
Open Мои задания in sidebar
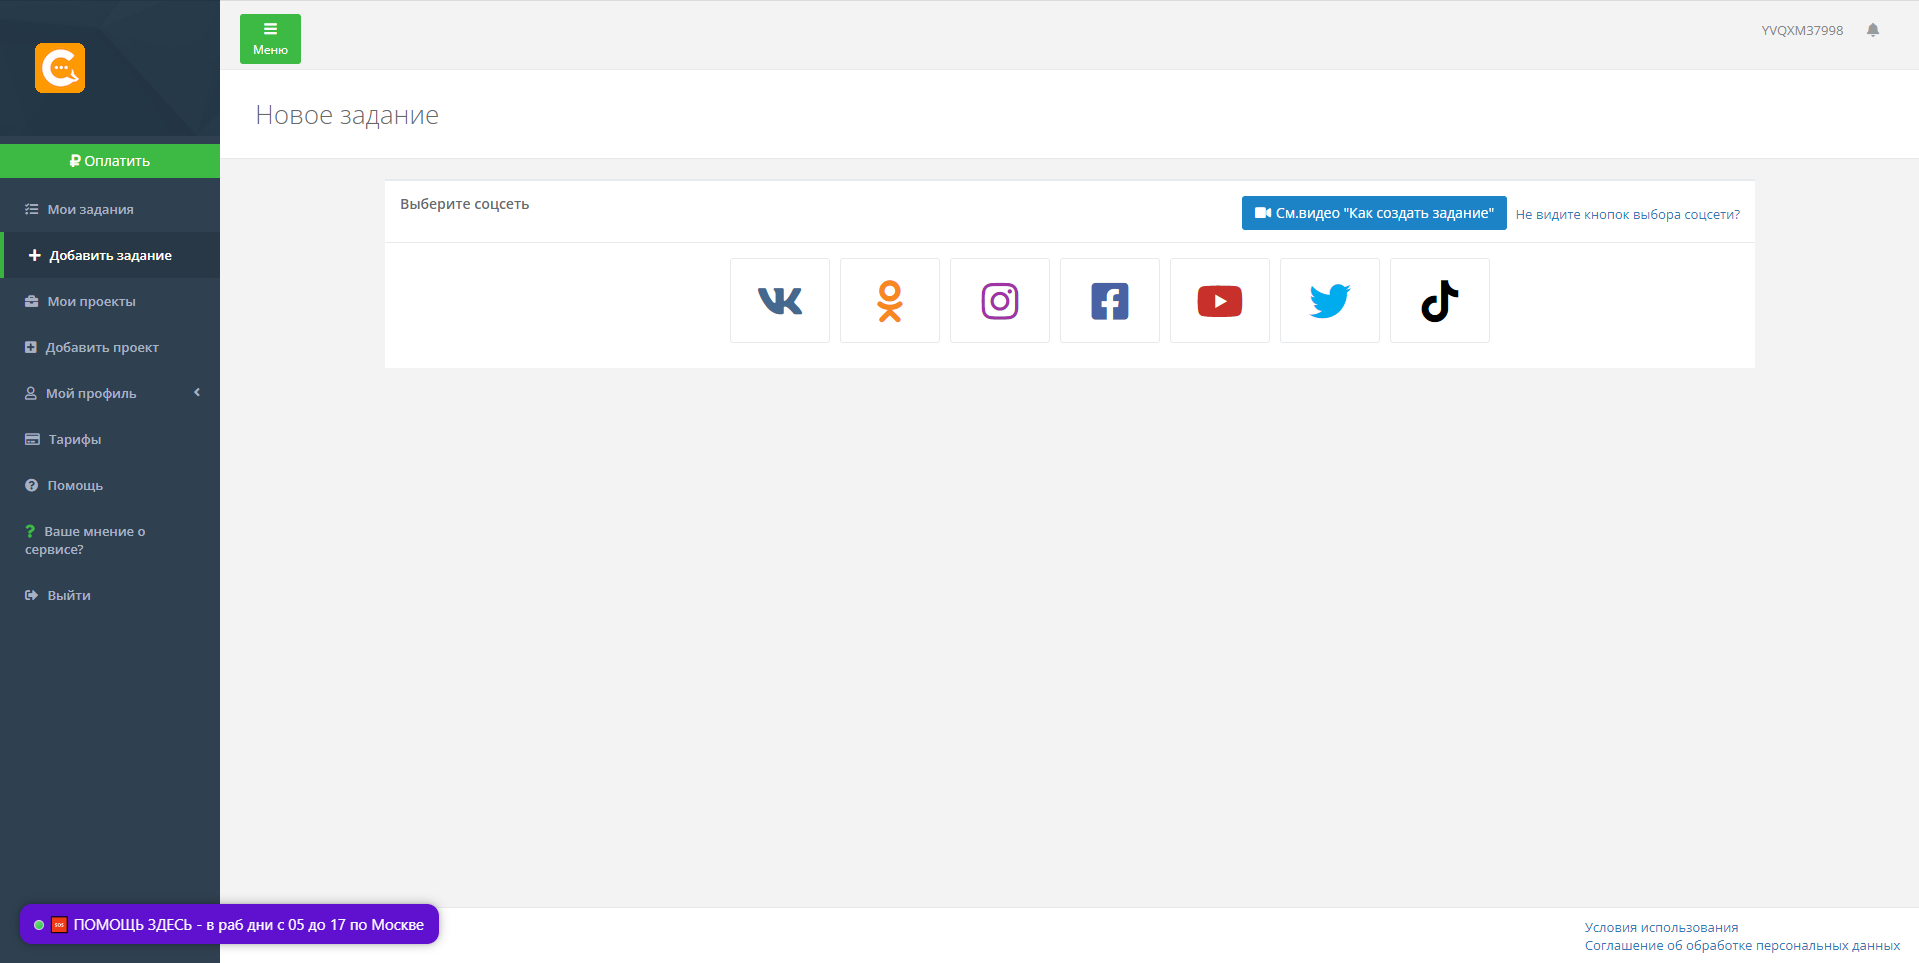tap(110, 209)
